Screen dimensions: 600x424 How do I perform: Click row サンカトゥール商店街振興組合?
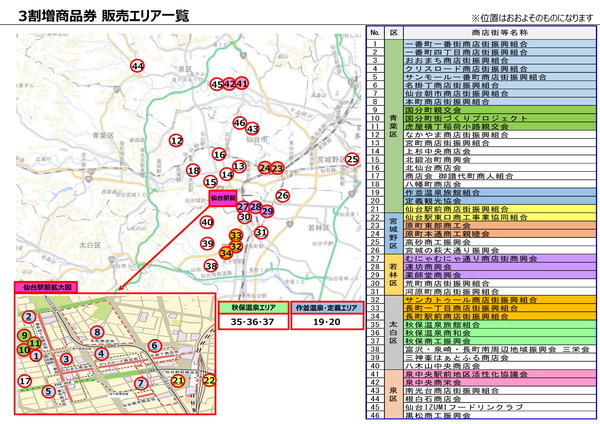point(500,300)
